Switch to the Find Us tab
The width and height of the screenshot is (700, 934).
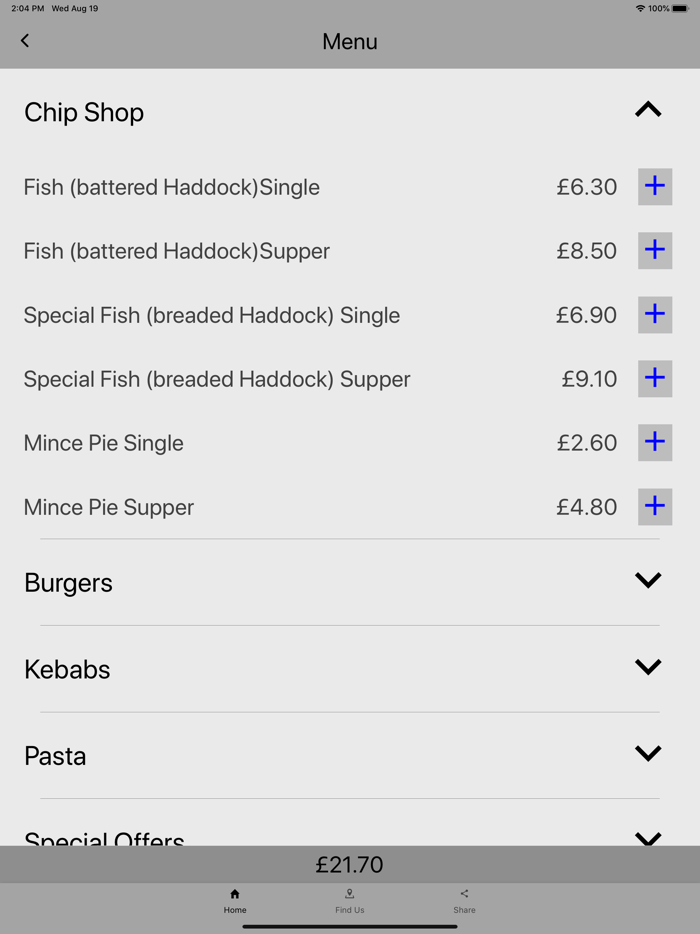tap(350, 901)
